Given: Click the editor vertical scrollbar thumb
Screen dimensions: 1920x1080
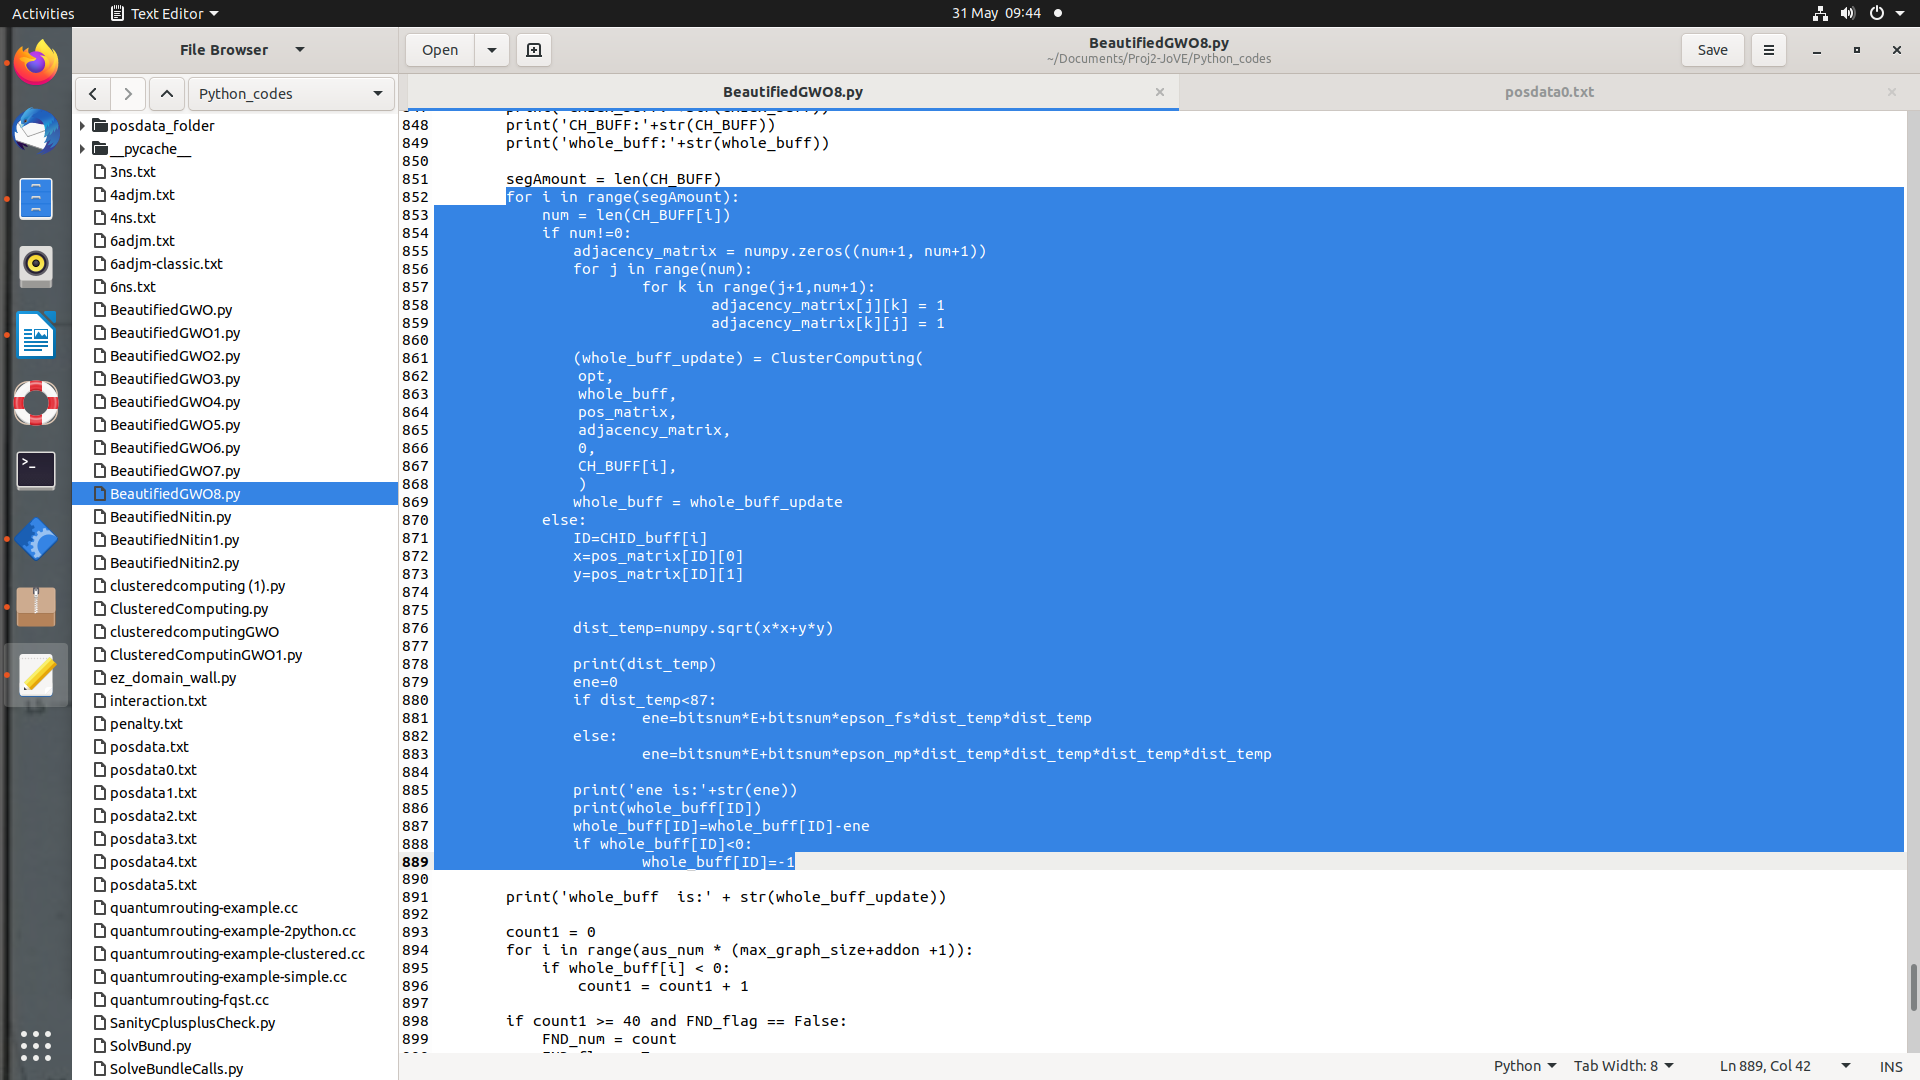Looking at the screenshot, I should coord(1912,986).
